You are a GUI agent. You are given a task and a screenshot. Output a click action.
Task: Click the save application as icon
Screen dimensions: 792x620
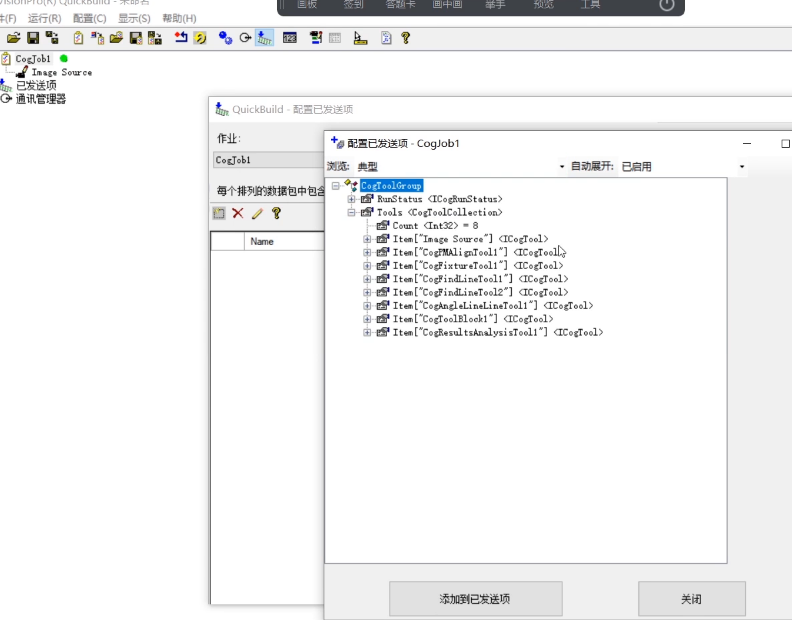tap(52, 38)
